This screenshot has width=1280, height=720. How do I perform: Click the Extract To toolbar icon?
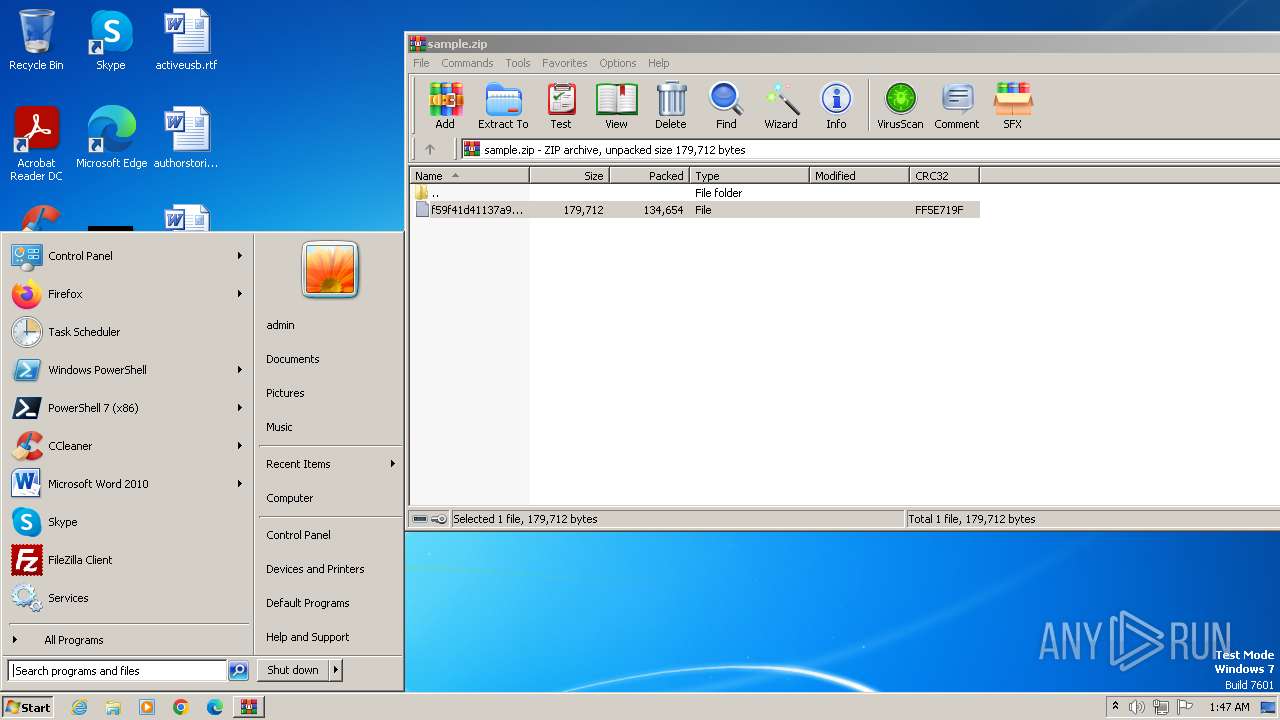point(503,106)
